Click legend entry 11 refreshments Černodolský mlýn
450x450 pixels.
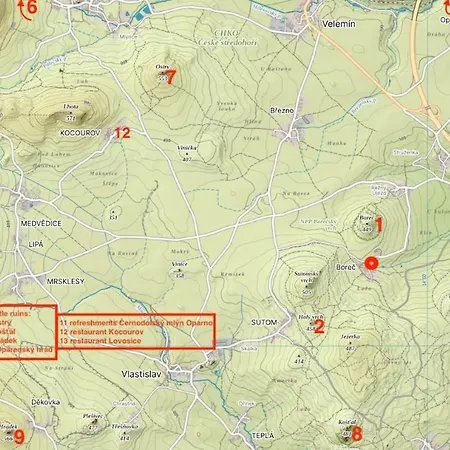tap(136, 323)
